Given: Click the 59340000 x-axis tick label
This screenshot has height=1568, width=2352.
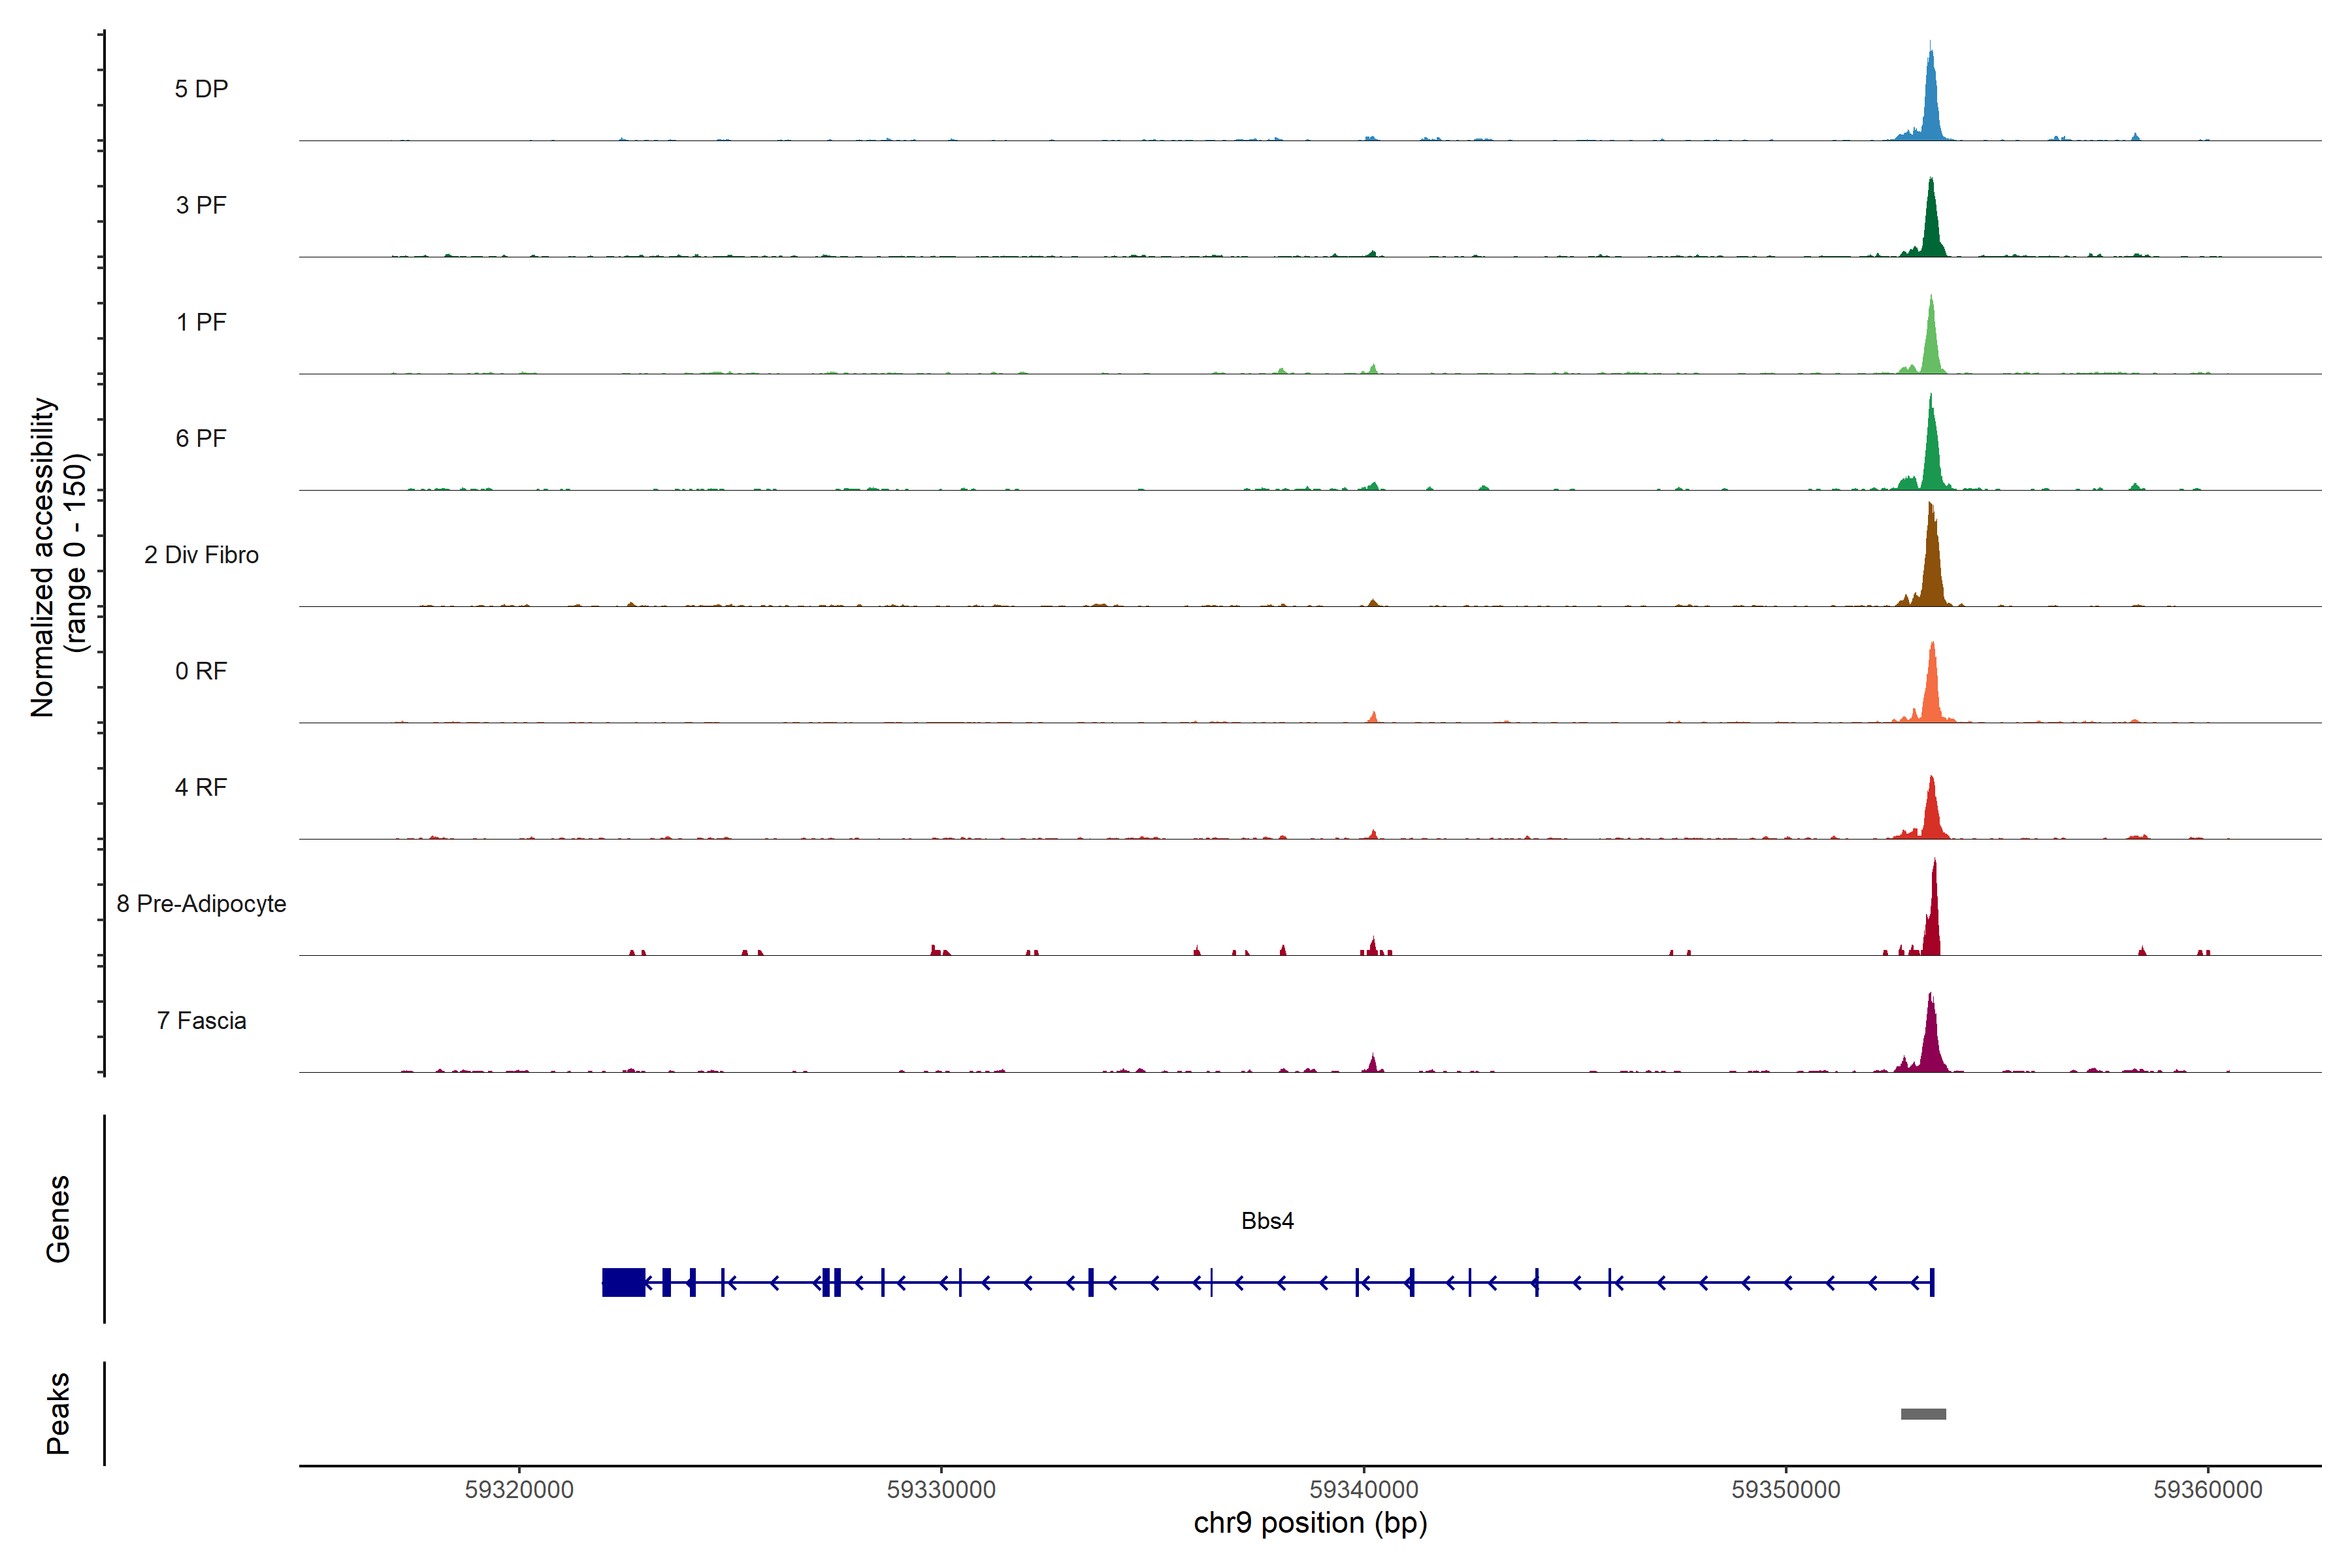Looking at the screenshot, I should coord(1363,1489).
